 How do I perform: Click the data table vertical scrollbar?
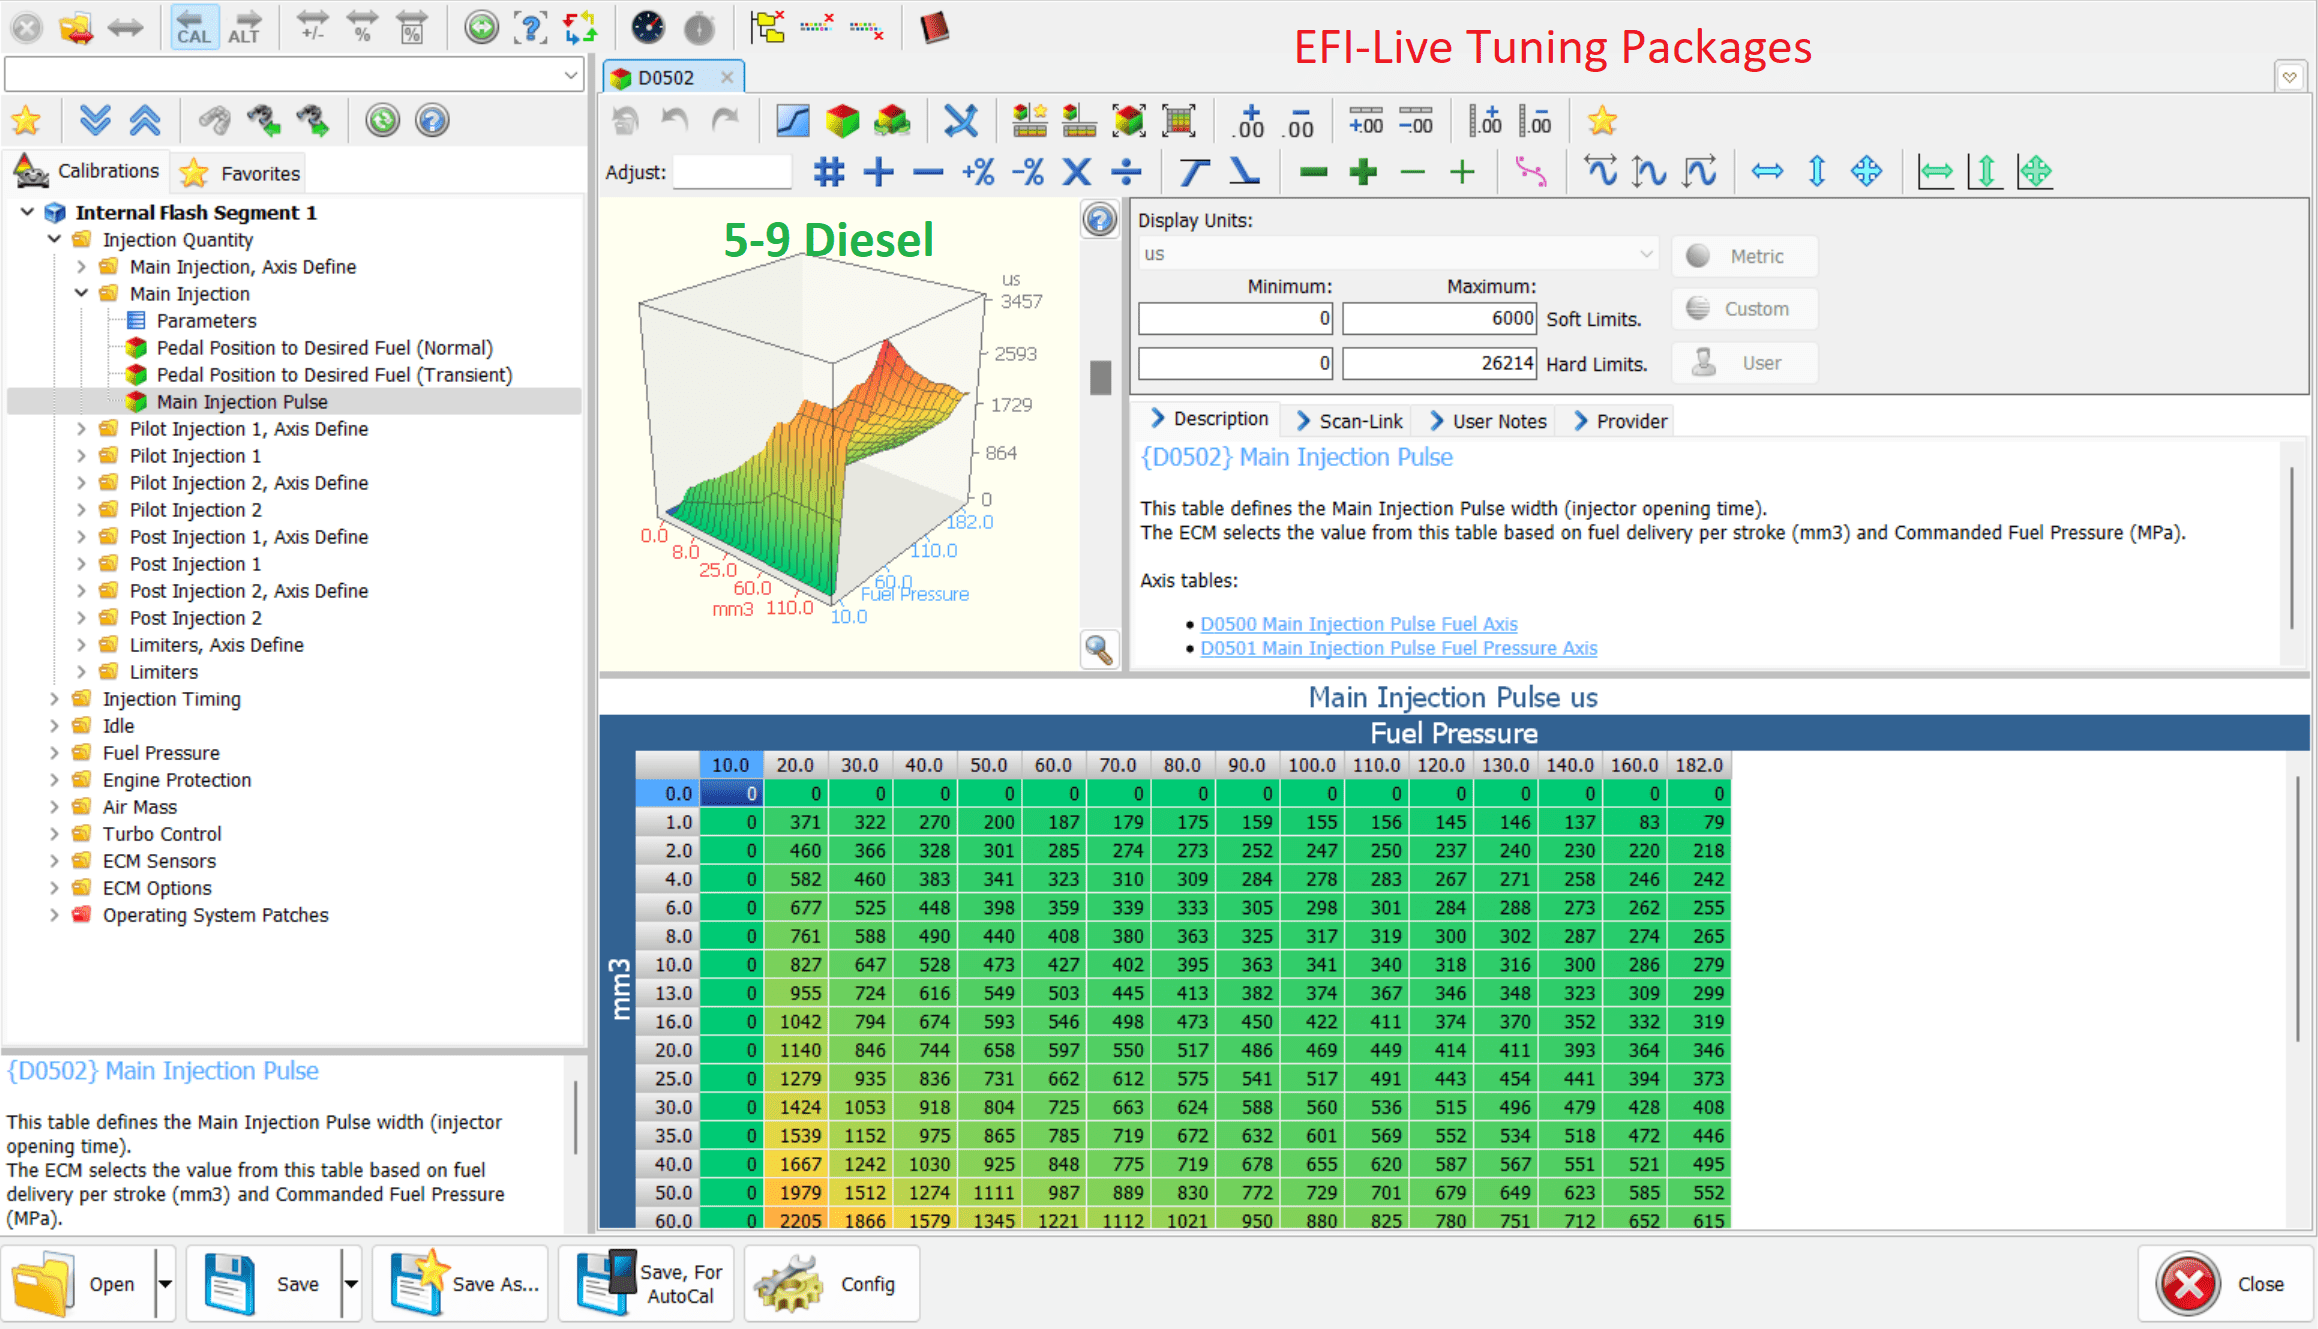pyautogui.click(x=2297, y=907)
